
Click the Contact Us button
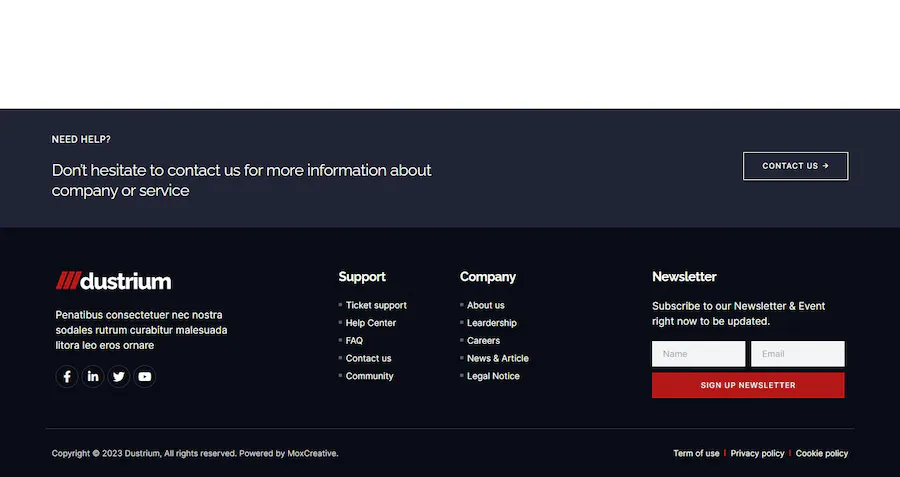(796, 166)
